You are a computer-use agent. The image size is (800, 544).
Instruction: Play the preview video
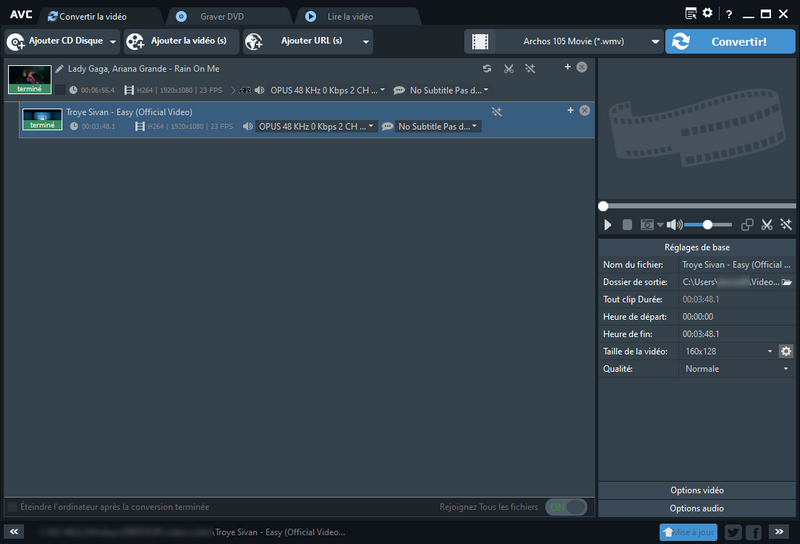tap(608, 225)
